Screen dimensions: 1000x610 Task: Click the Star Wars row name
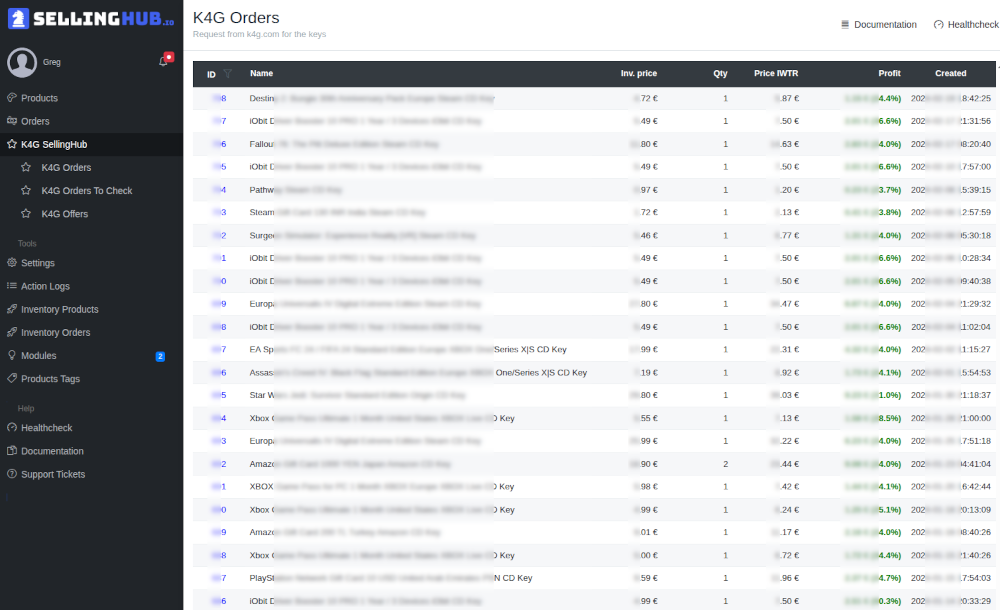pyautogui.click(x=357, y=395)
